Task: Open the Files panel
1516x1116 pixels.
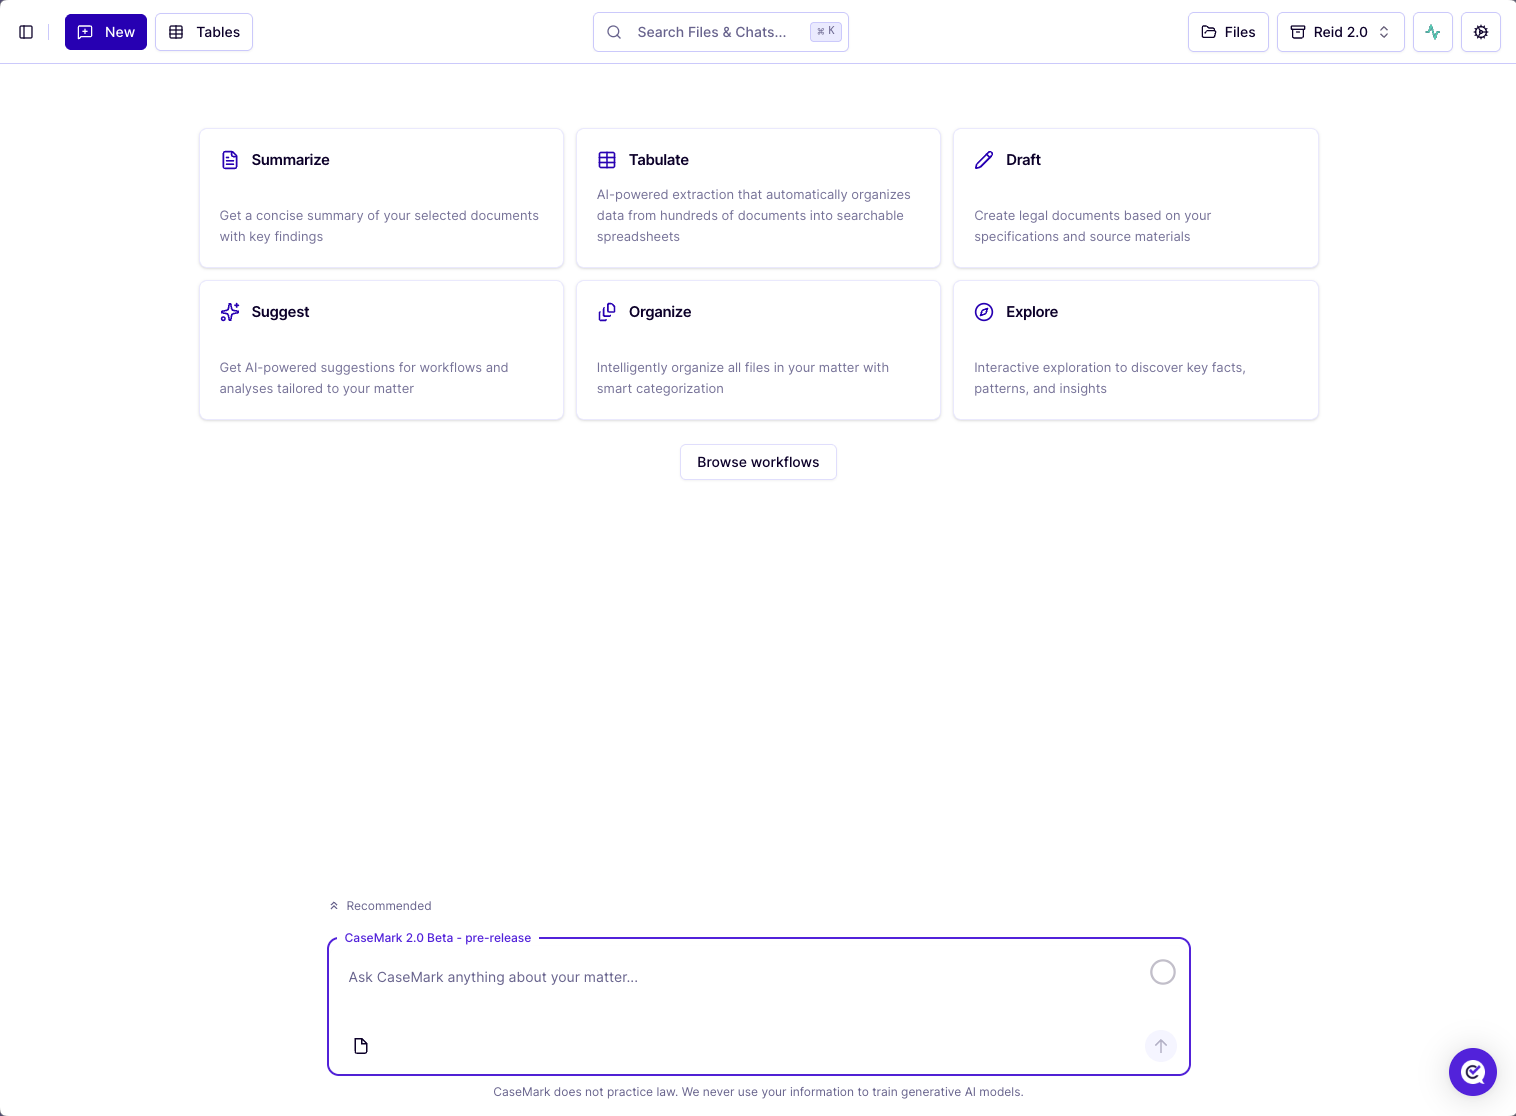Action: coord(1228,32)
